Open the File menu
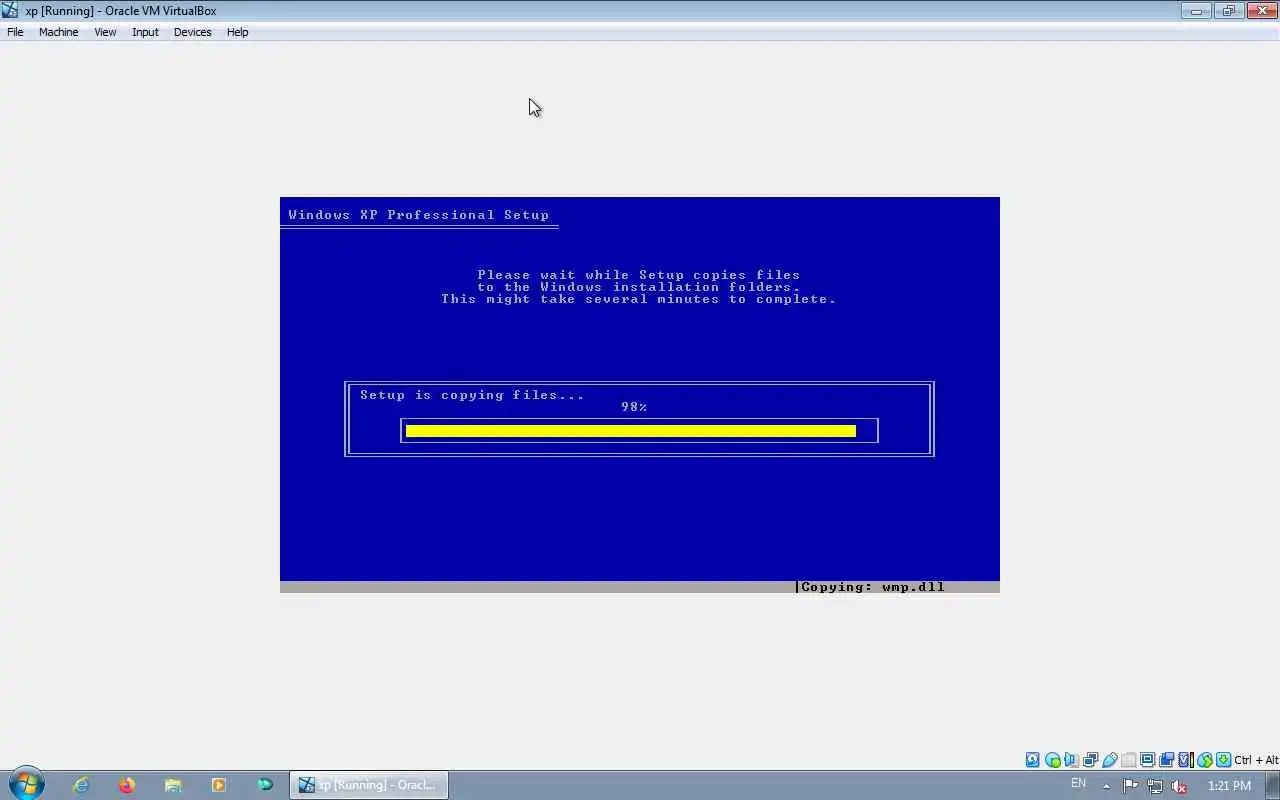The image size is (1280, 800). pyautogui.click(x=15, y=32)
